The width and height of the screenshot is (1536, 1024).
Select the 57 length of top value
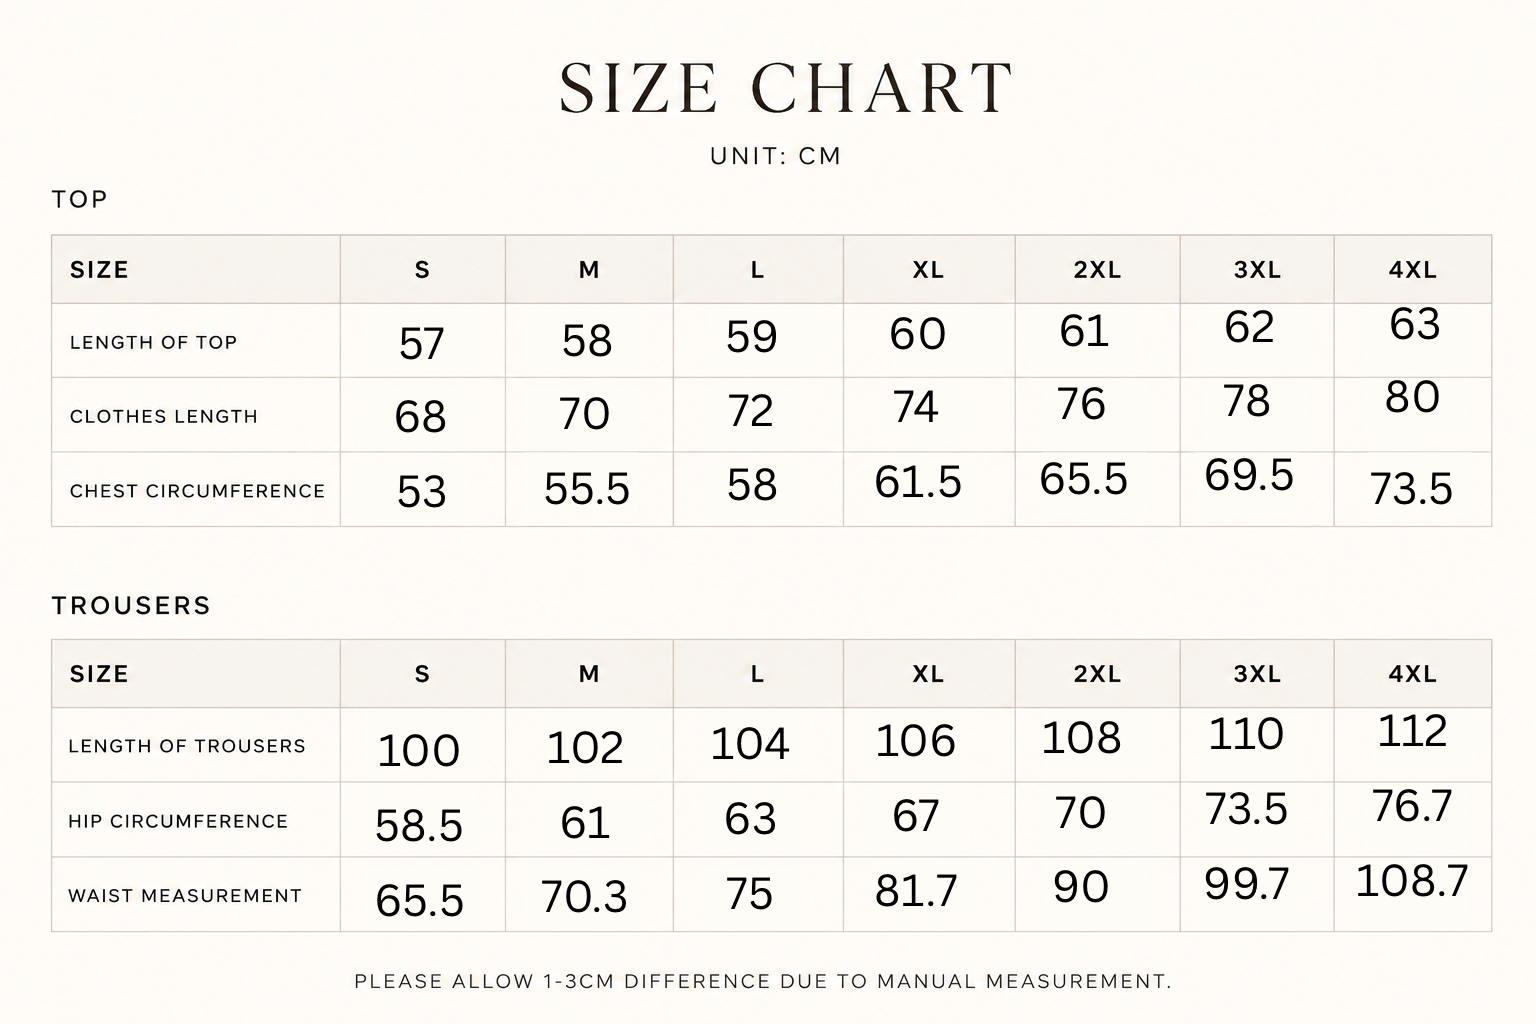tap(421, 344)
